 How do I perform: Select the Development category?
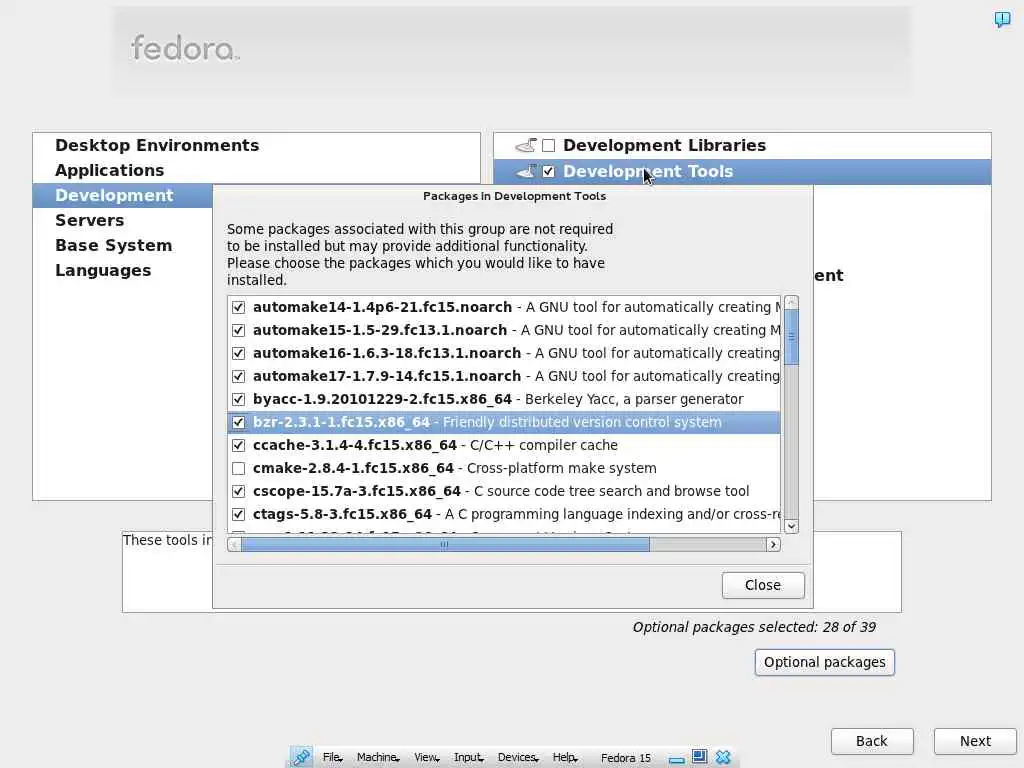[x=122, y=195]
